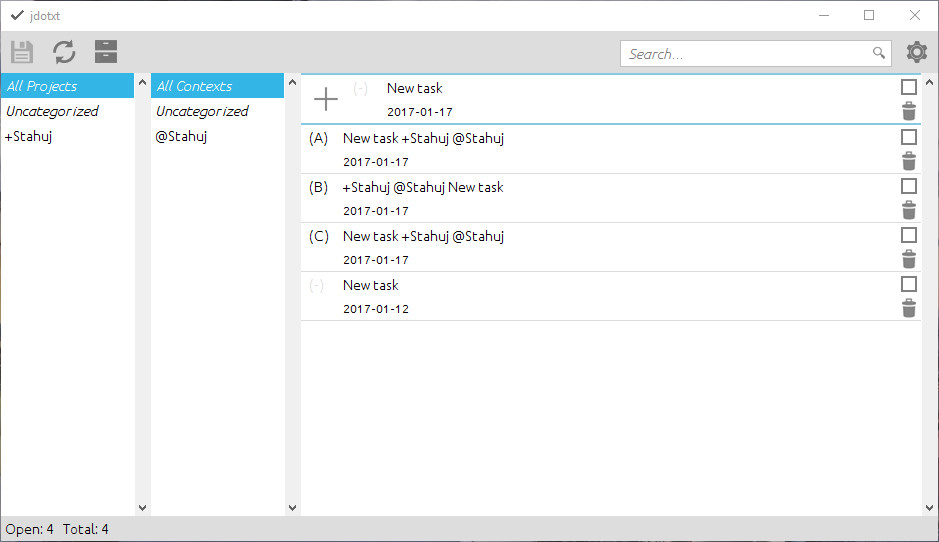The height and width of the screenshot is (542, 939).
Task: Click the Save floppy disk icon
Action: pos(22,52)
